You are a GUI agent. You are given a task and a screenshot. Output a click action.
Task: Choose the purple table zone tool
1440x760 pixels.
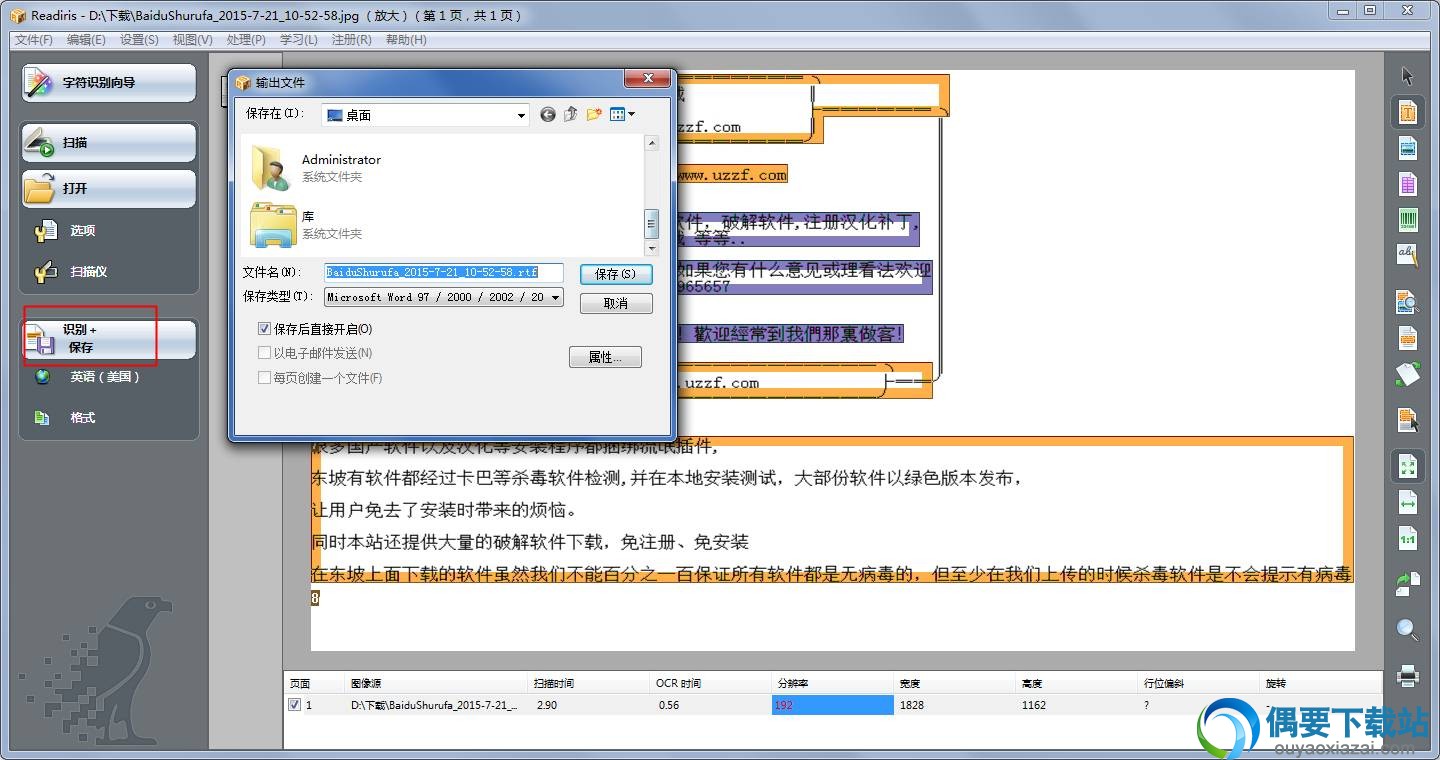[x=1408, y=184]
